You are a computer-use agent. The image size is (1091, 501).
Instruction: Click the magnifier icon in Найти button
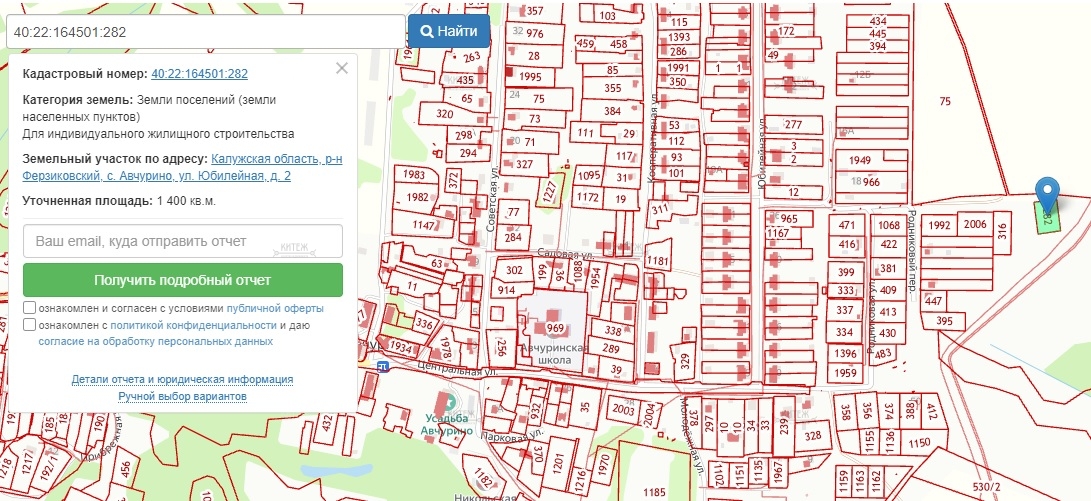[x=427, y=31]
